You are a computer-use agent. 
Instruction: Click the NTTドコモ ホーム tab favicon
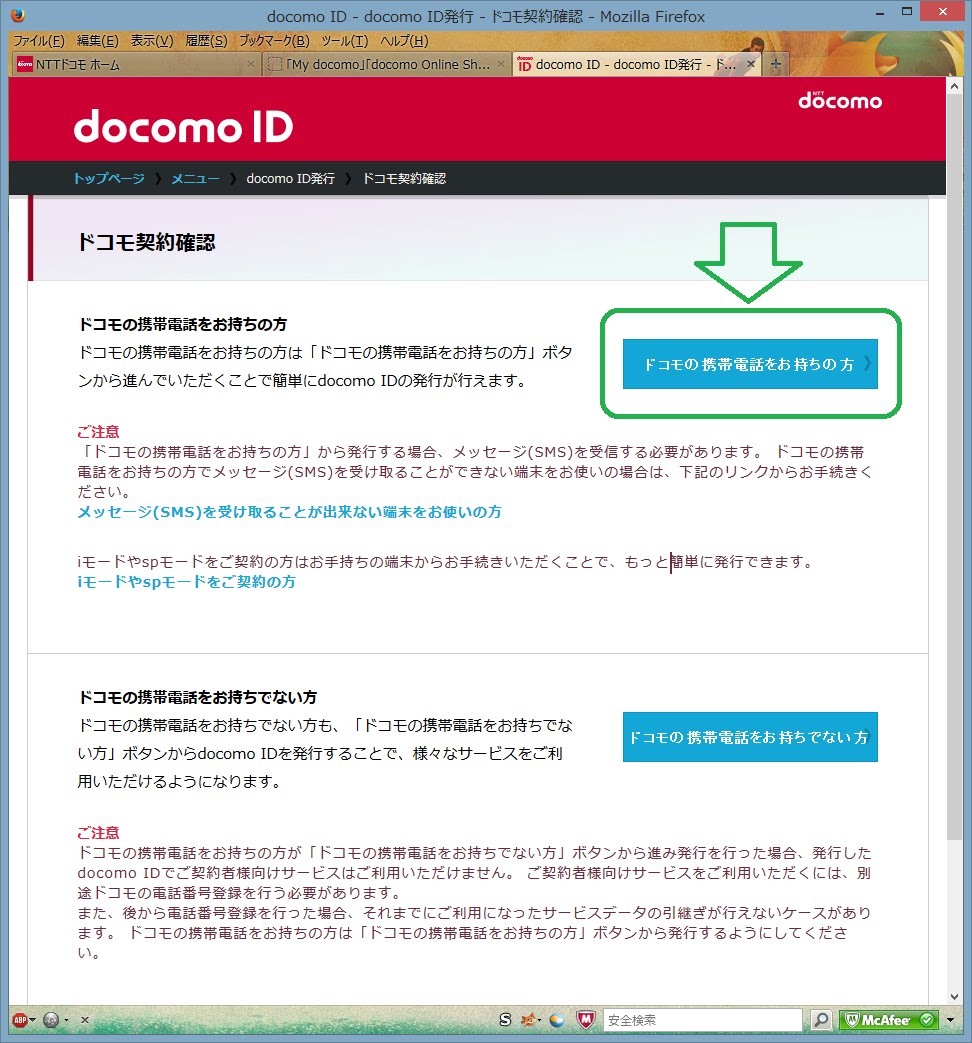(x=25, y=64)
